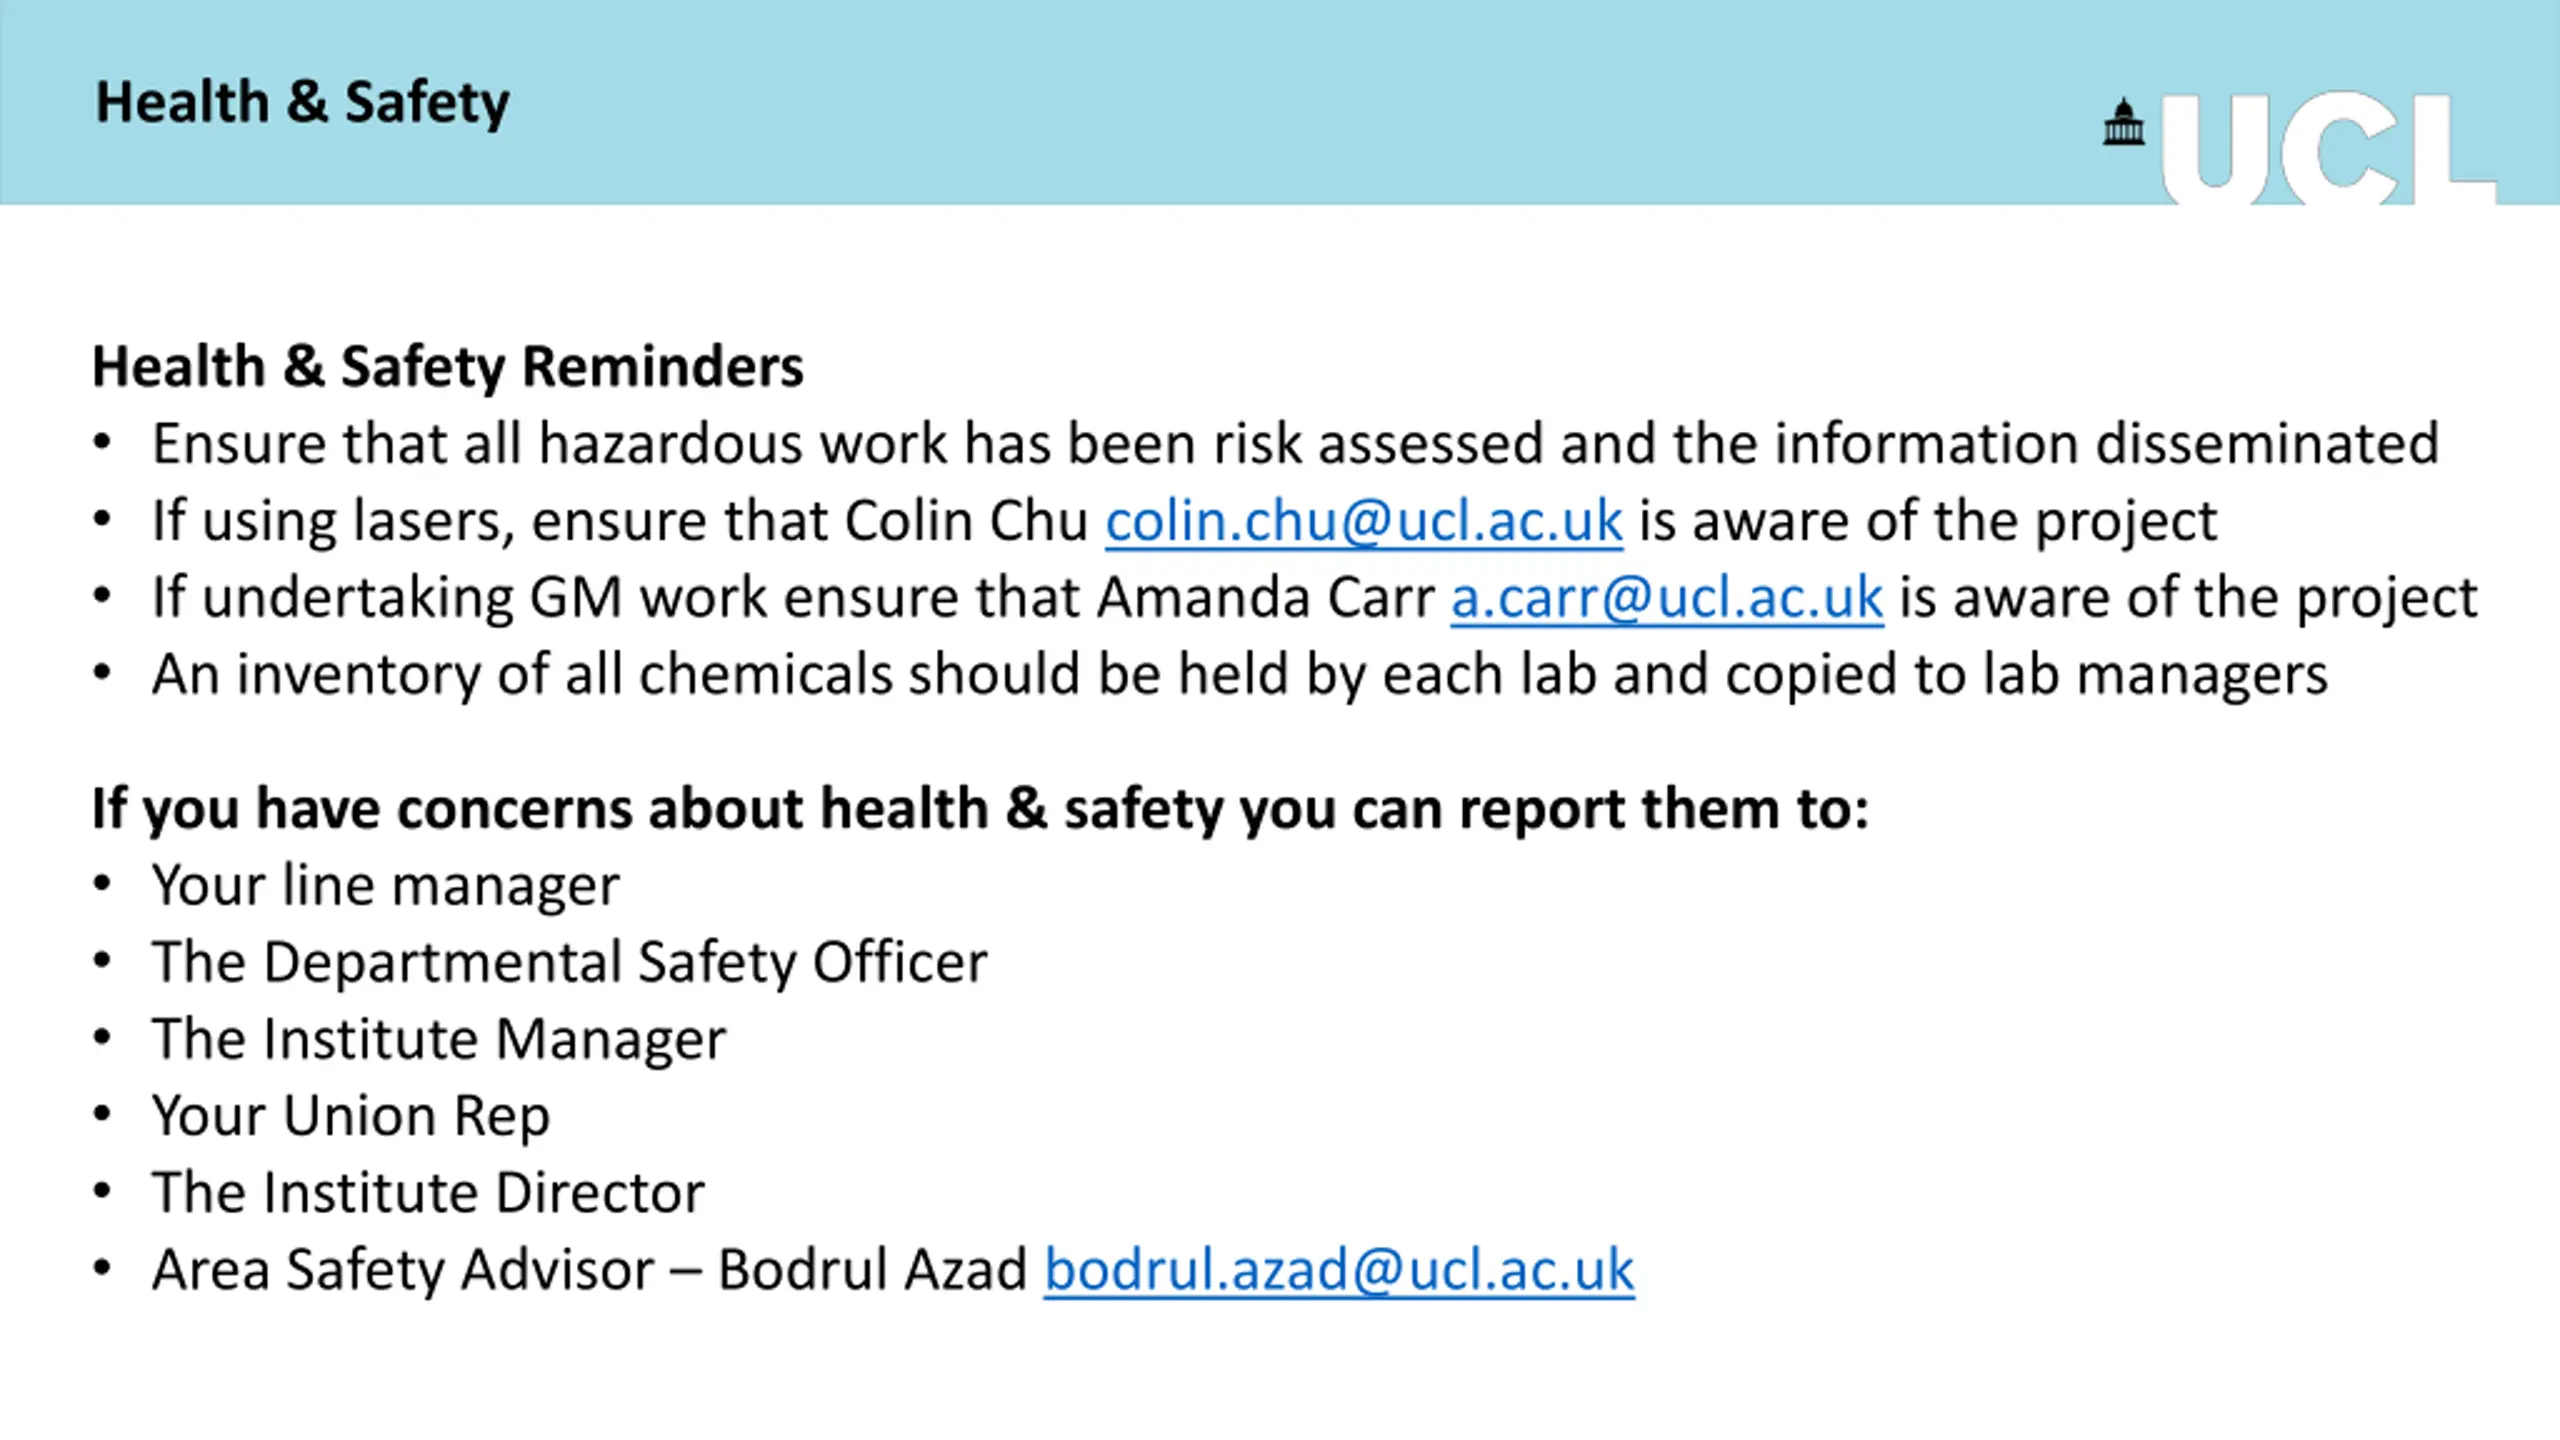Click the "If you have concerns" heading
The width and height of the screenshot is (2560, 1440).
pos(980,808)
